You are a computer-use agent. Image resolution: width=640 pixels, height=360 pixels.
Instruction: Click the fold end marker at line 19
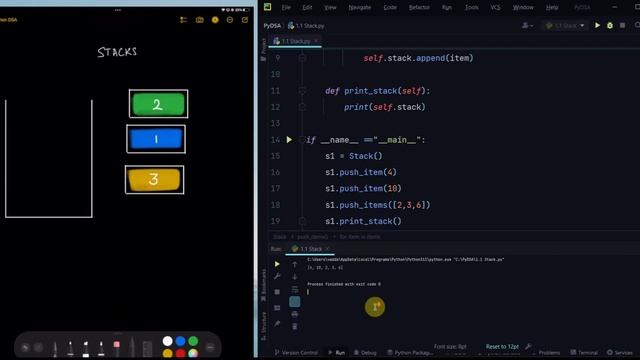[x=302, y=221]
